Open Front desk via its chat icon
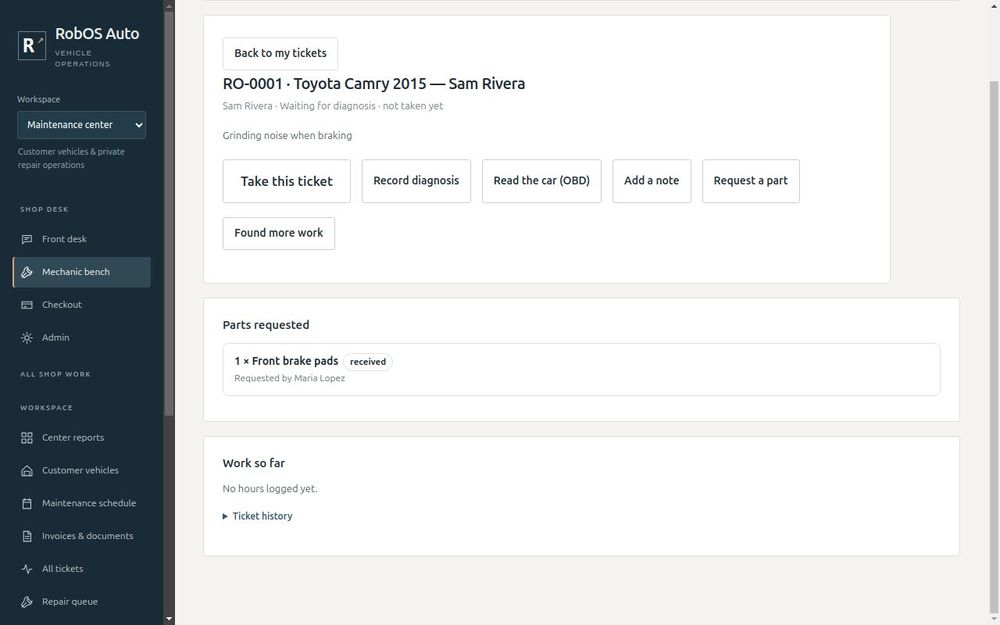 pyautogui.click(x=27, y=239)
